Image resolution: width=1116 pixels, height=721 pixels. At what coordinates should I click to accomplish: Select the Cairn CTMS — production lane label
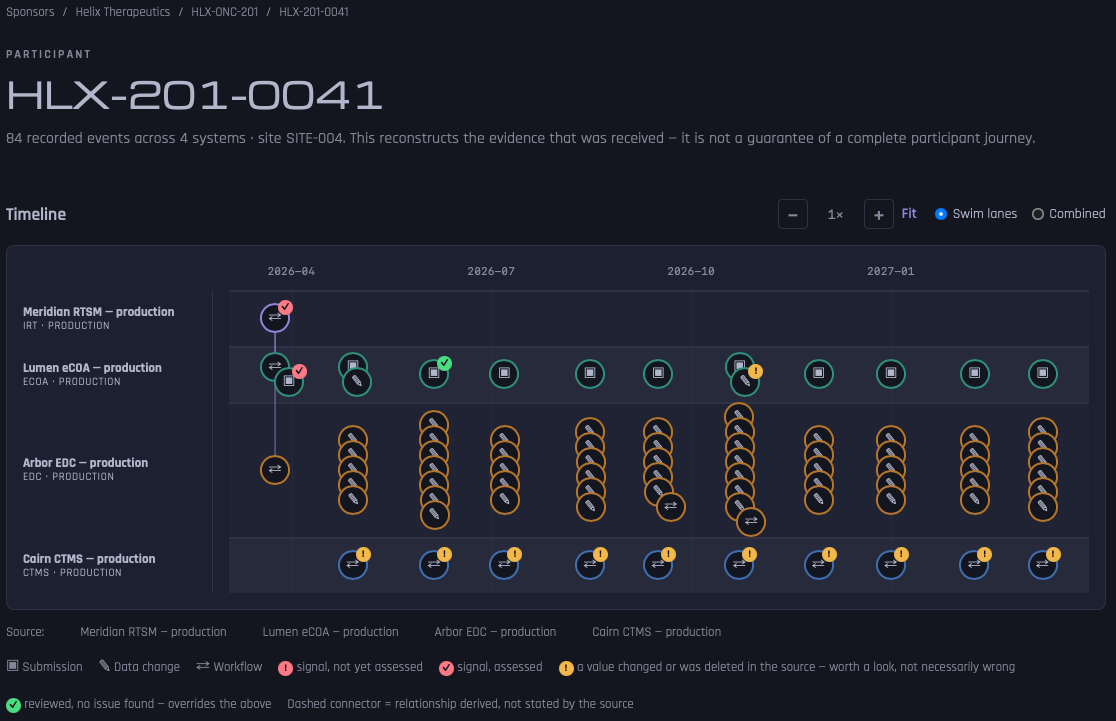pyautogui.click(x=89, y=559)
